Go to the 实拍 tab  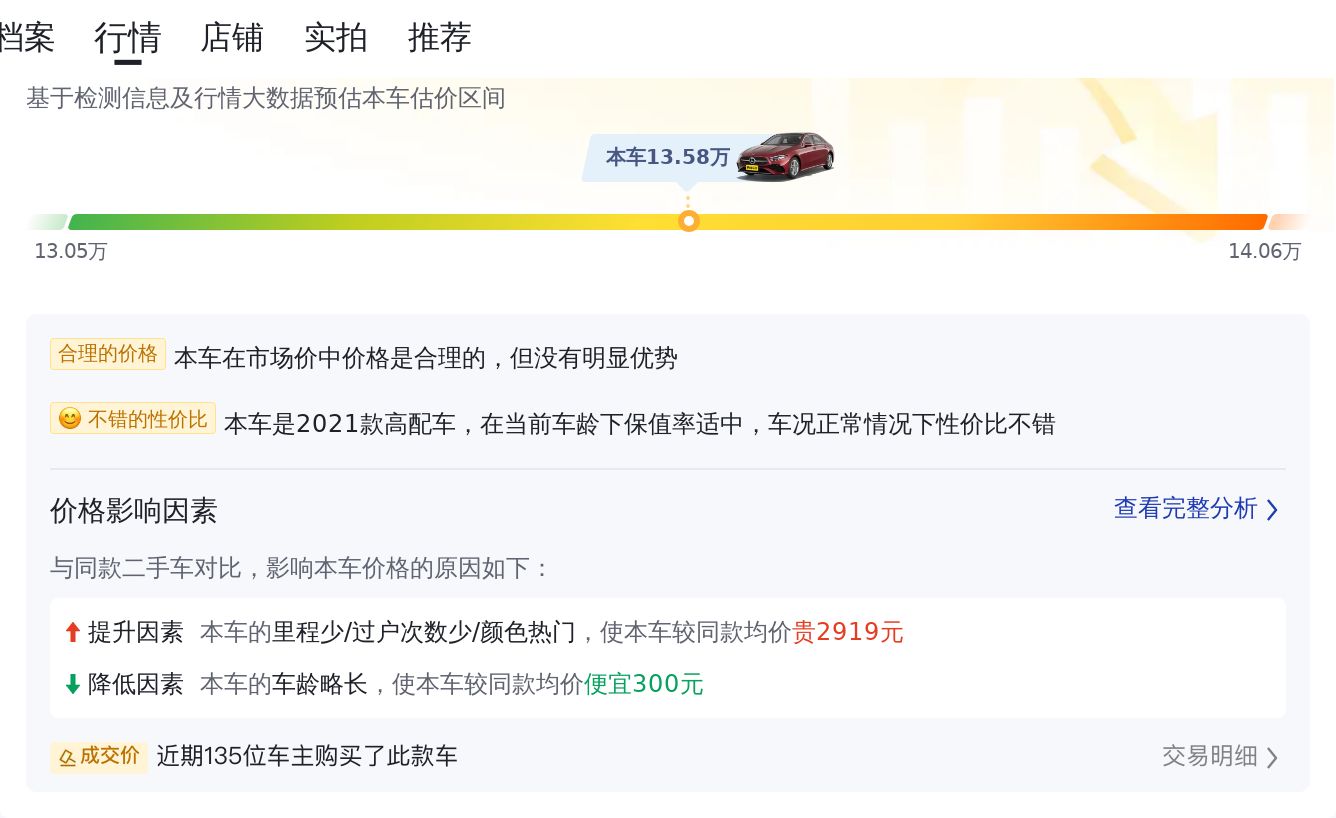point(336,38)
